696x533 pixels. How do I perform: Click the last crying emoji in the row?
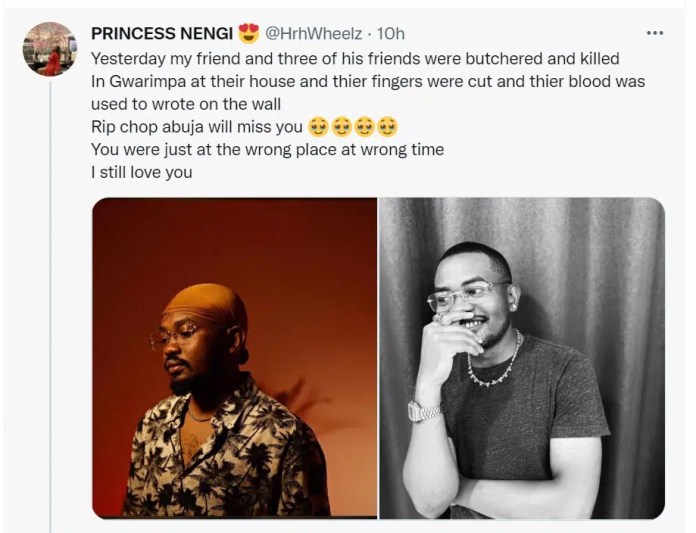tap(387, 127)
